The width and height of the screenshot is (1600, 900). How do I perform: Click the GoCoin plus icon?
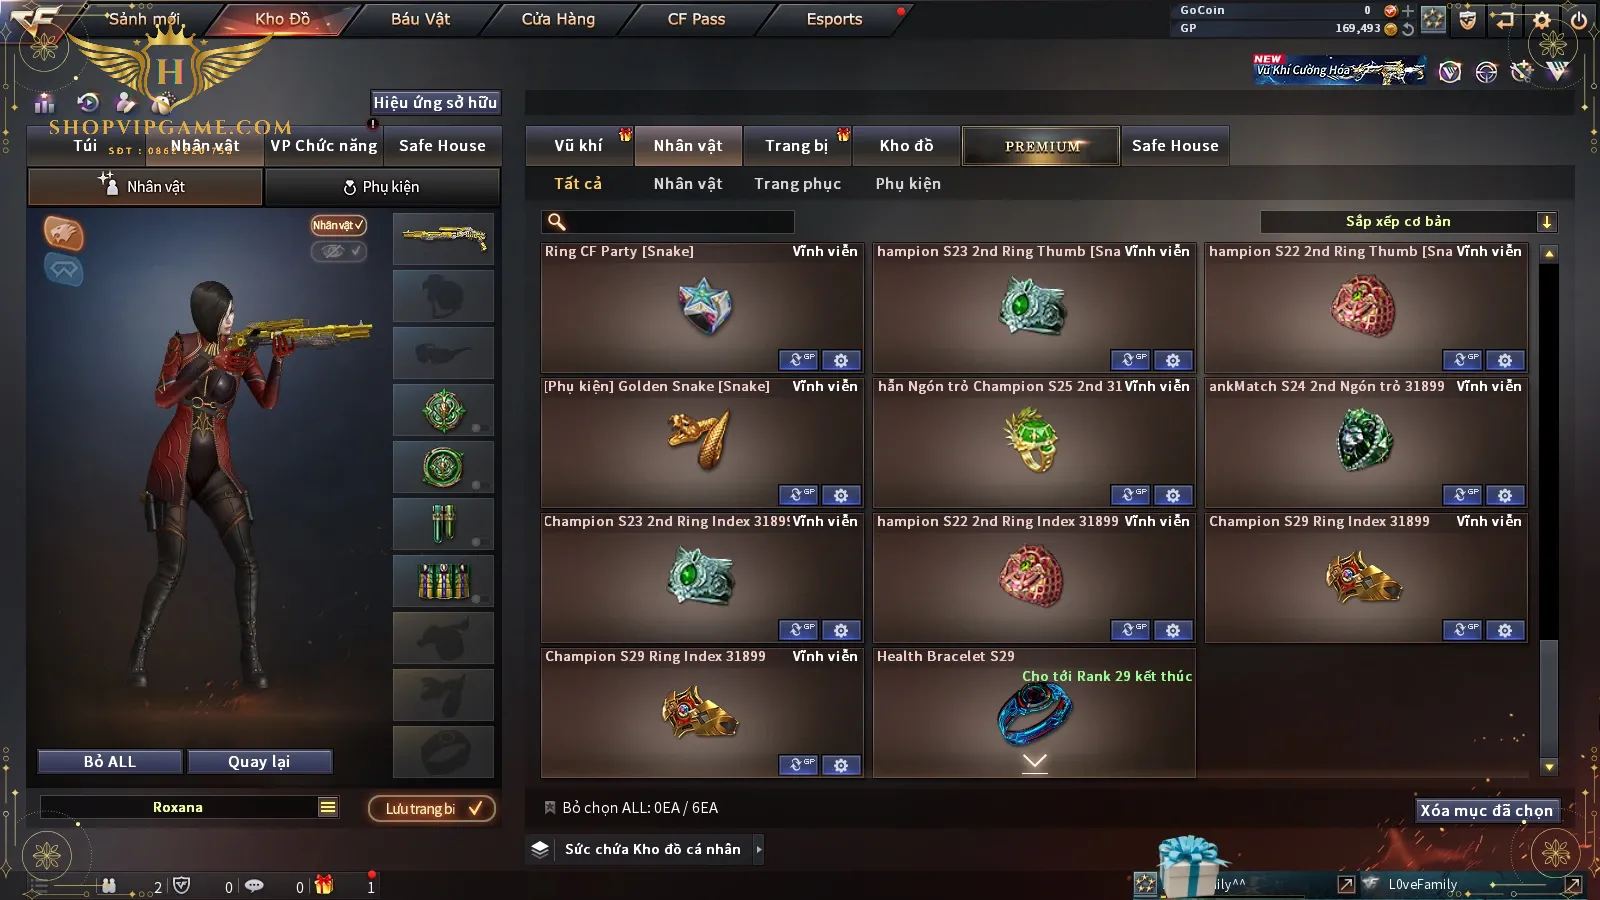pyautogui.click(x=1408, y=10)
